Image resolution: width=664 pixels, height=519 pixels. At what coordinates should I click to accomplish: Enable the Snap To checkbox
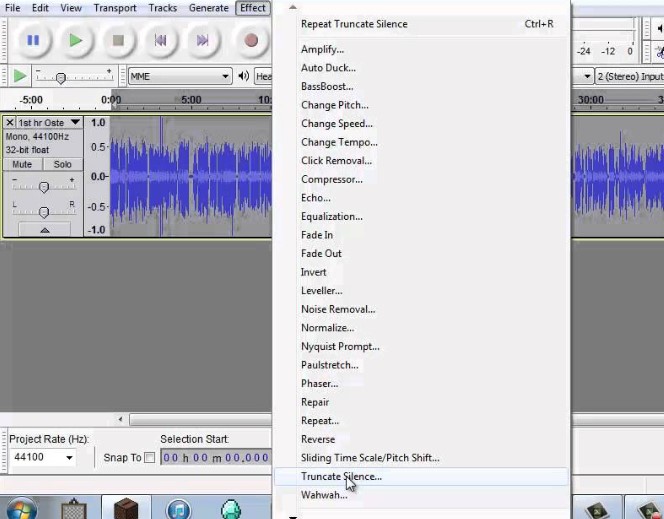pyautogui.click(x=150, y=458)
